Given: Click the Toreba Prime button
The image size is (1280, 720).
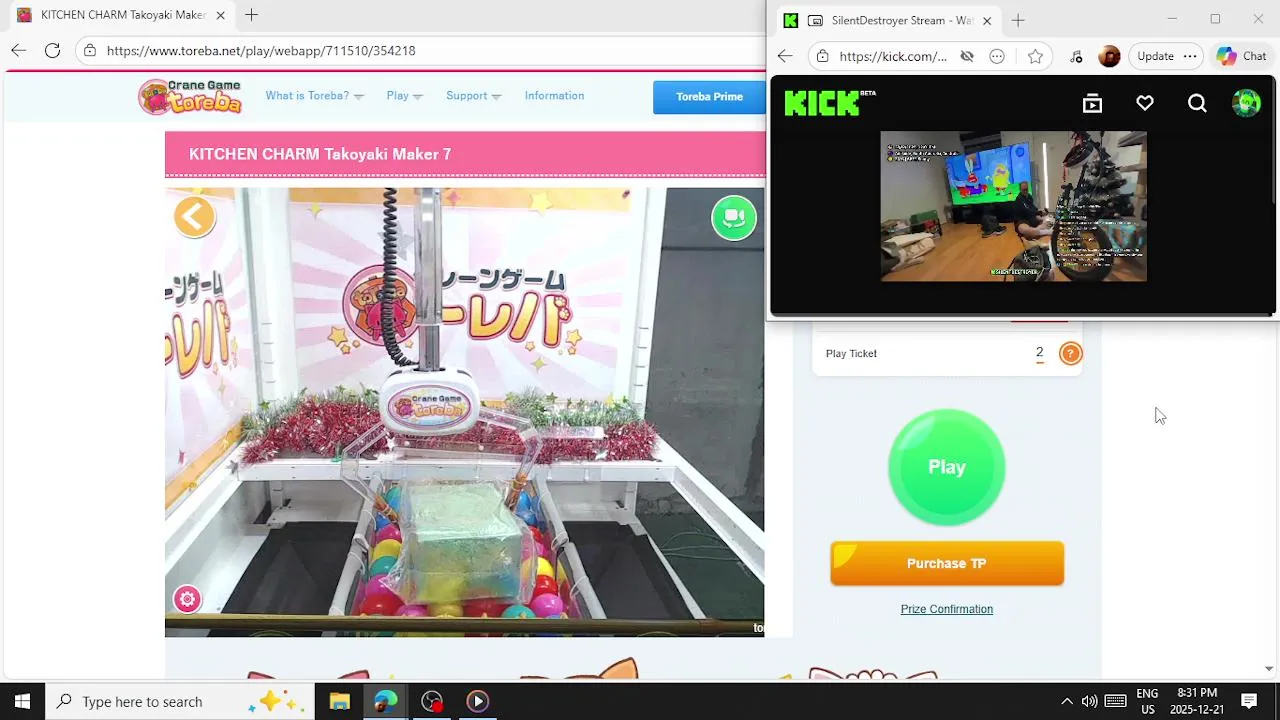Looking at the screenshot, I should pos(709,97).
